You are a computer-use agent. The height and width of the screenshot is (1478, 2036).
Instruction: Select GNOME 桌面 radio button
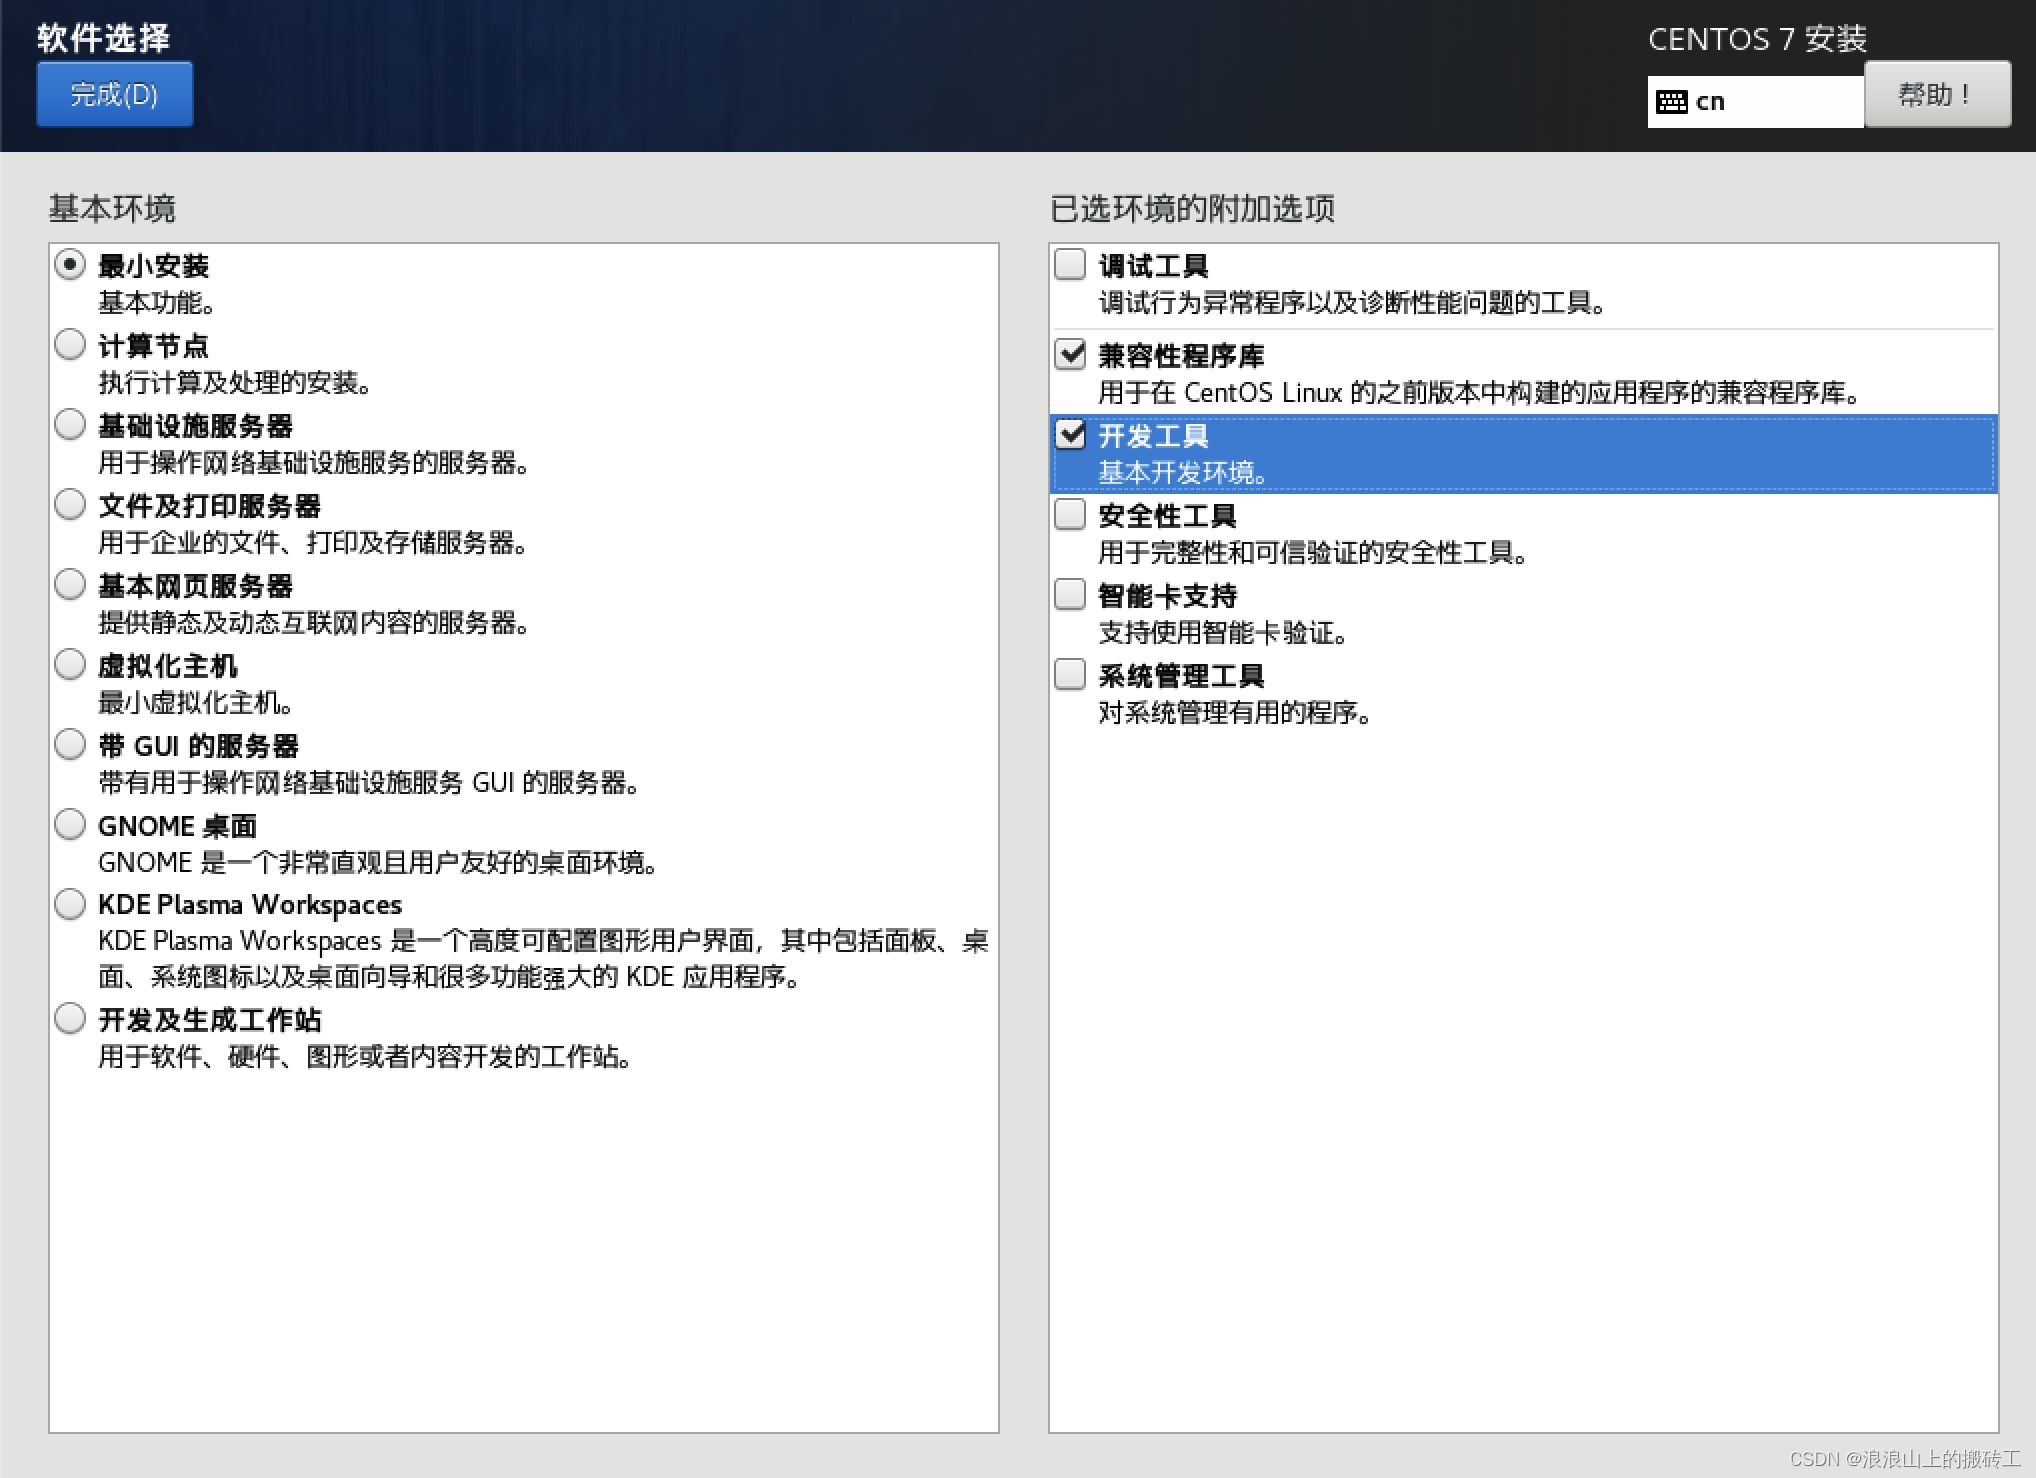(x=70, y=825)
